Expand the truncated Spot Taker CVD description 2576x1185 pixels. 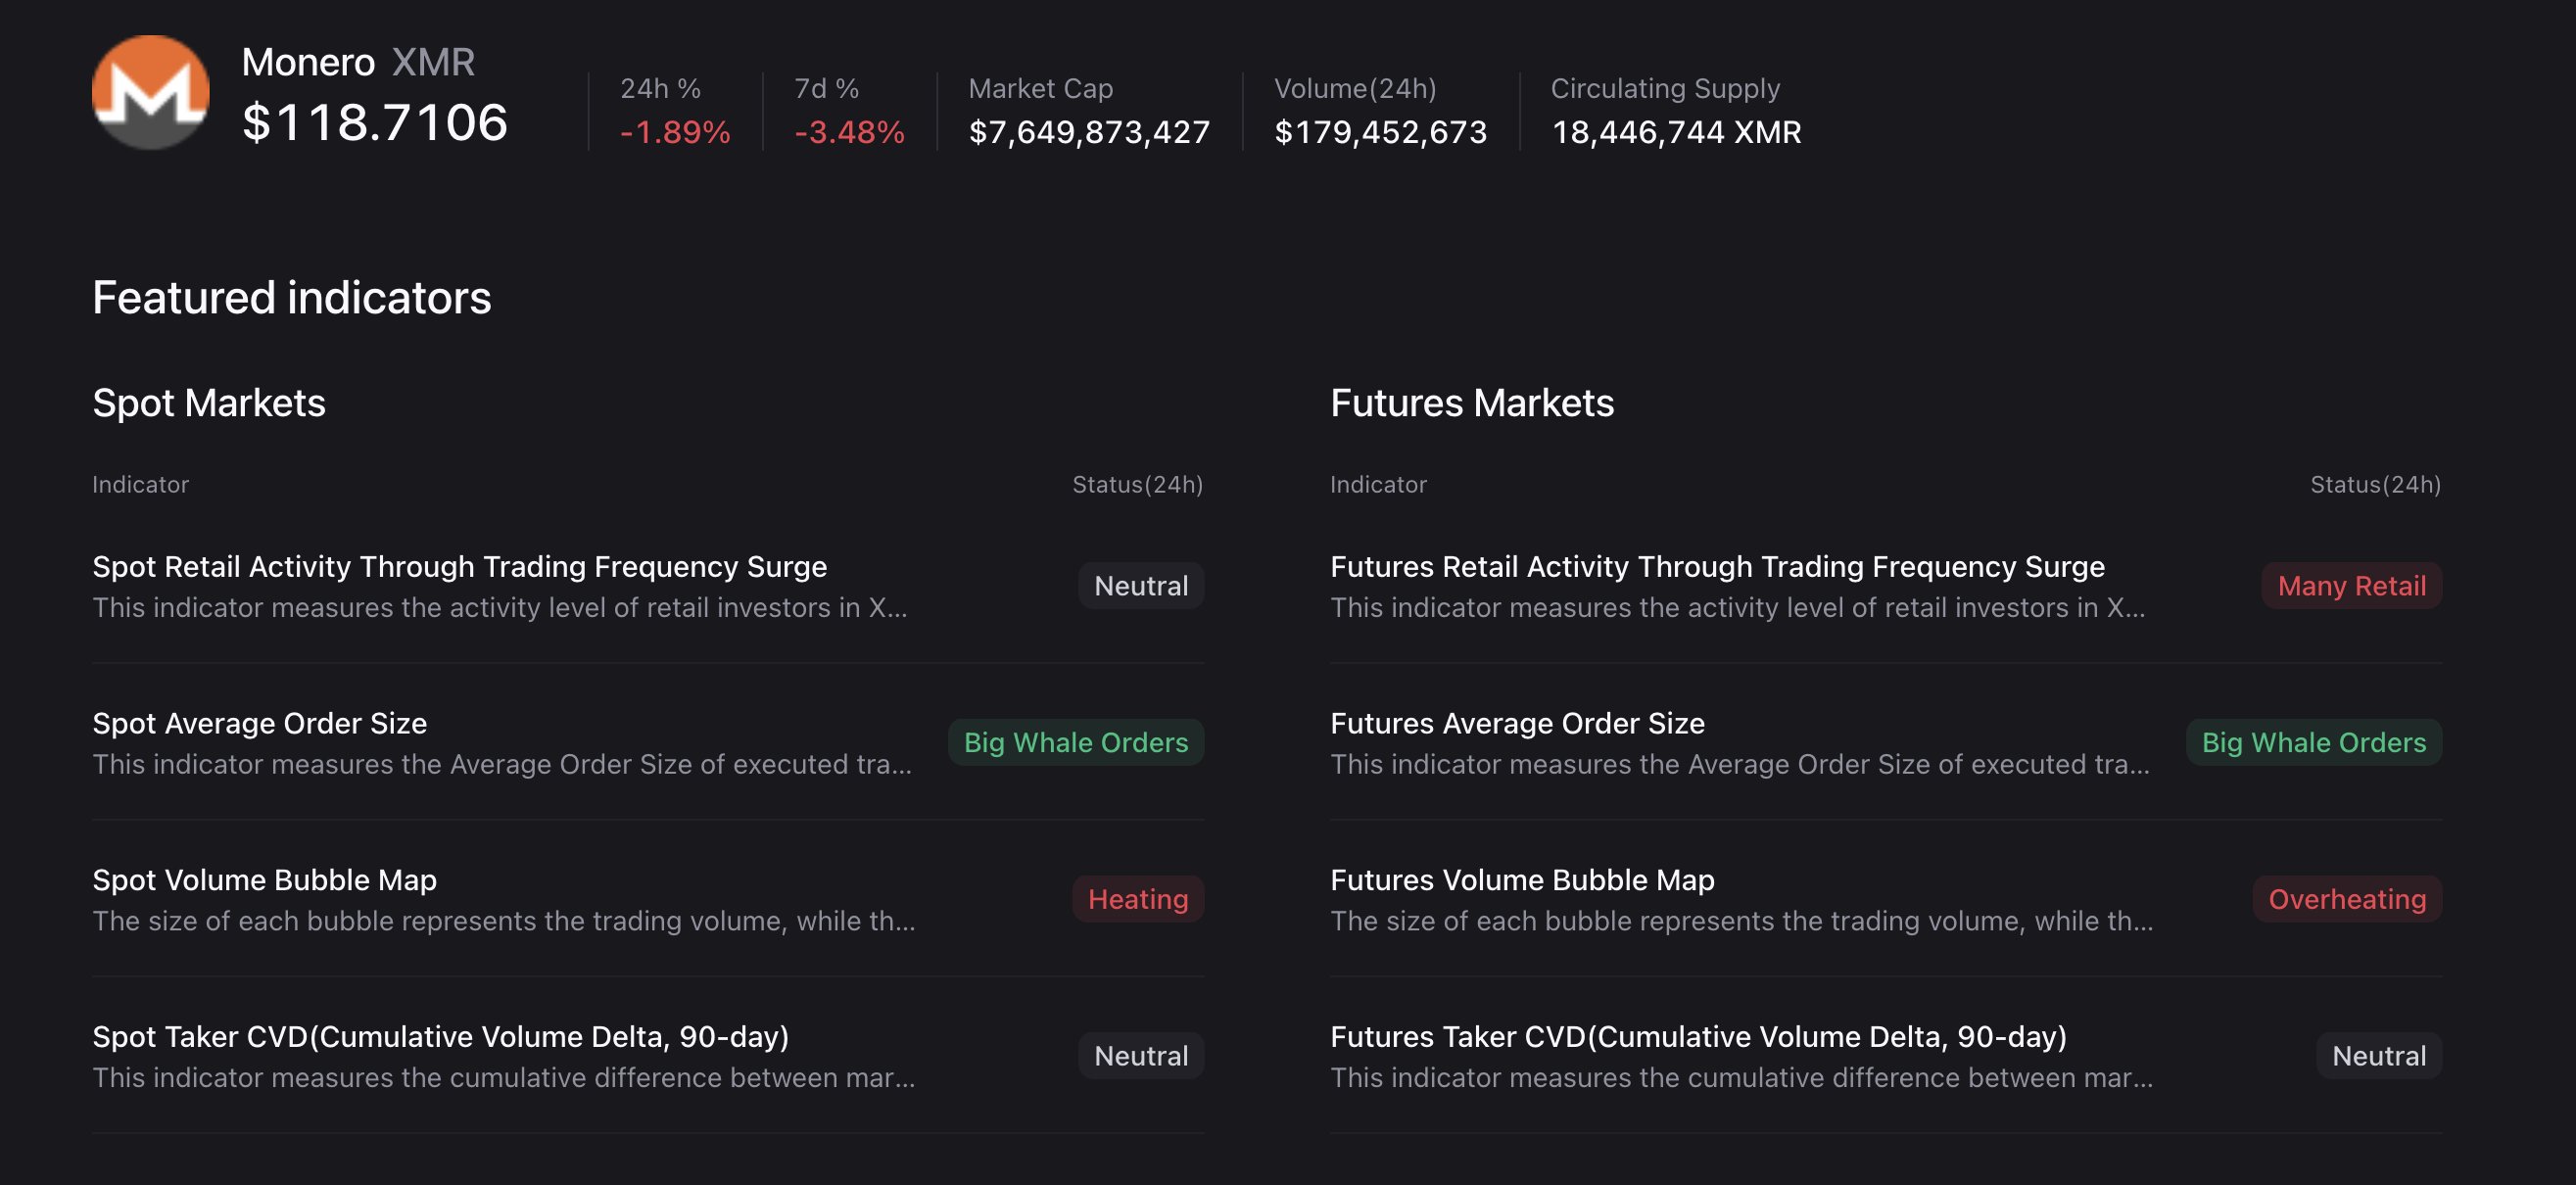tap(504, 1078)
